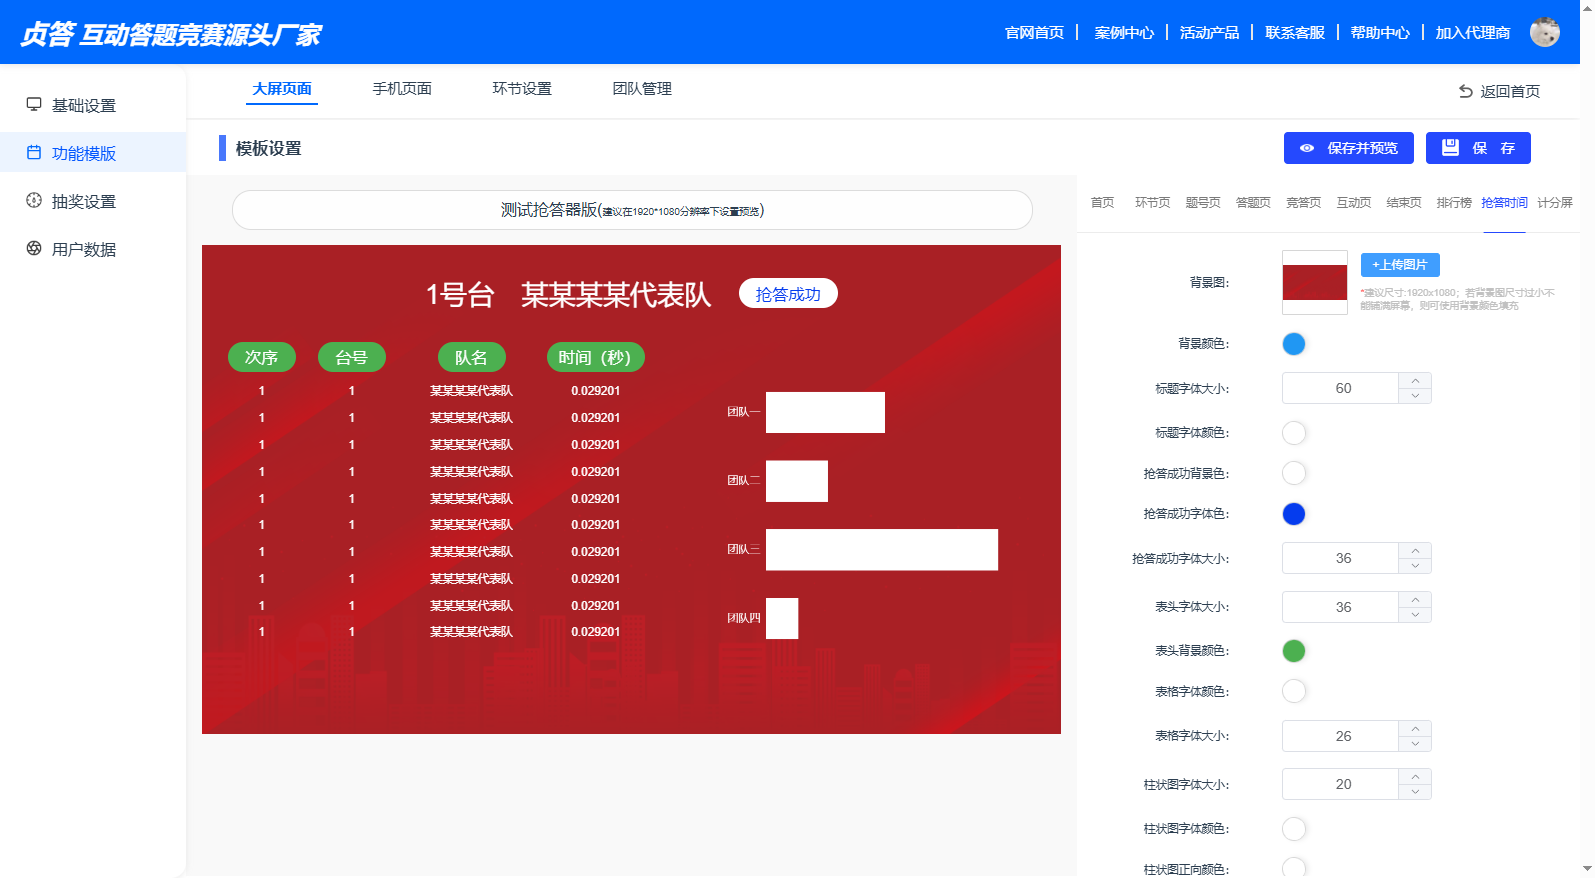Open the 背景颜色 blue color picker
This screenshot has width=1595, height=878.
click(x=1294, y=344)
